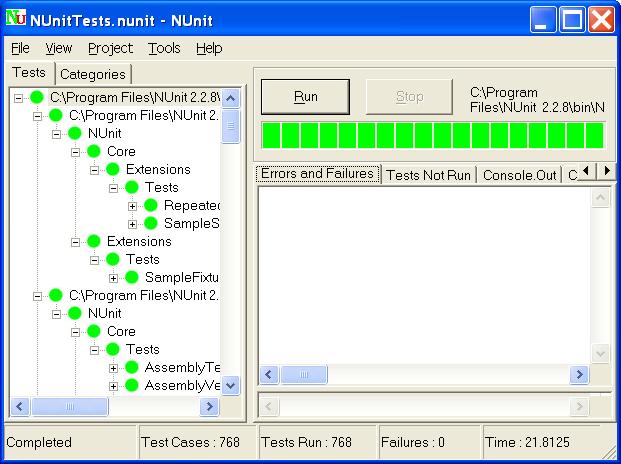Switch to the Tests Not Run tab
The image size is (621, 464).
click(429, 175)
